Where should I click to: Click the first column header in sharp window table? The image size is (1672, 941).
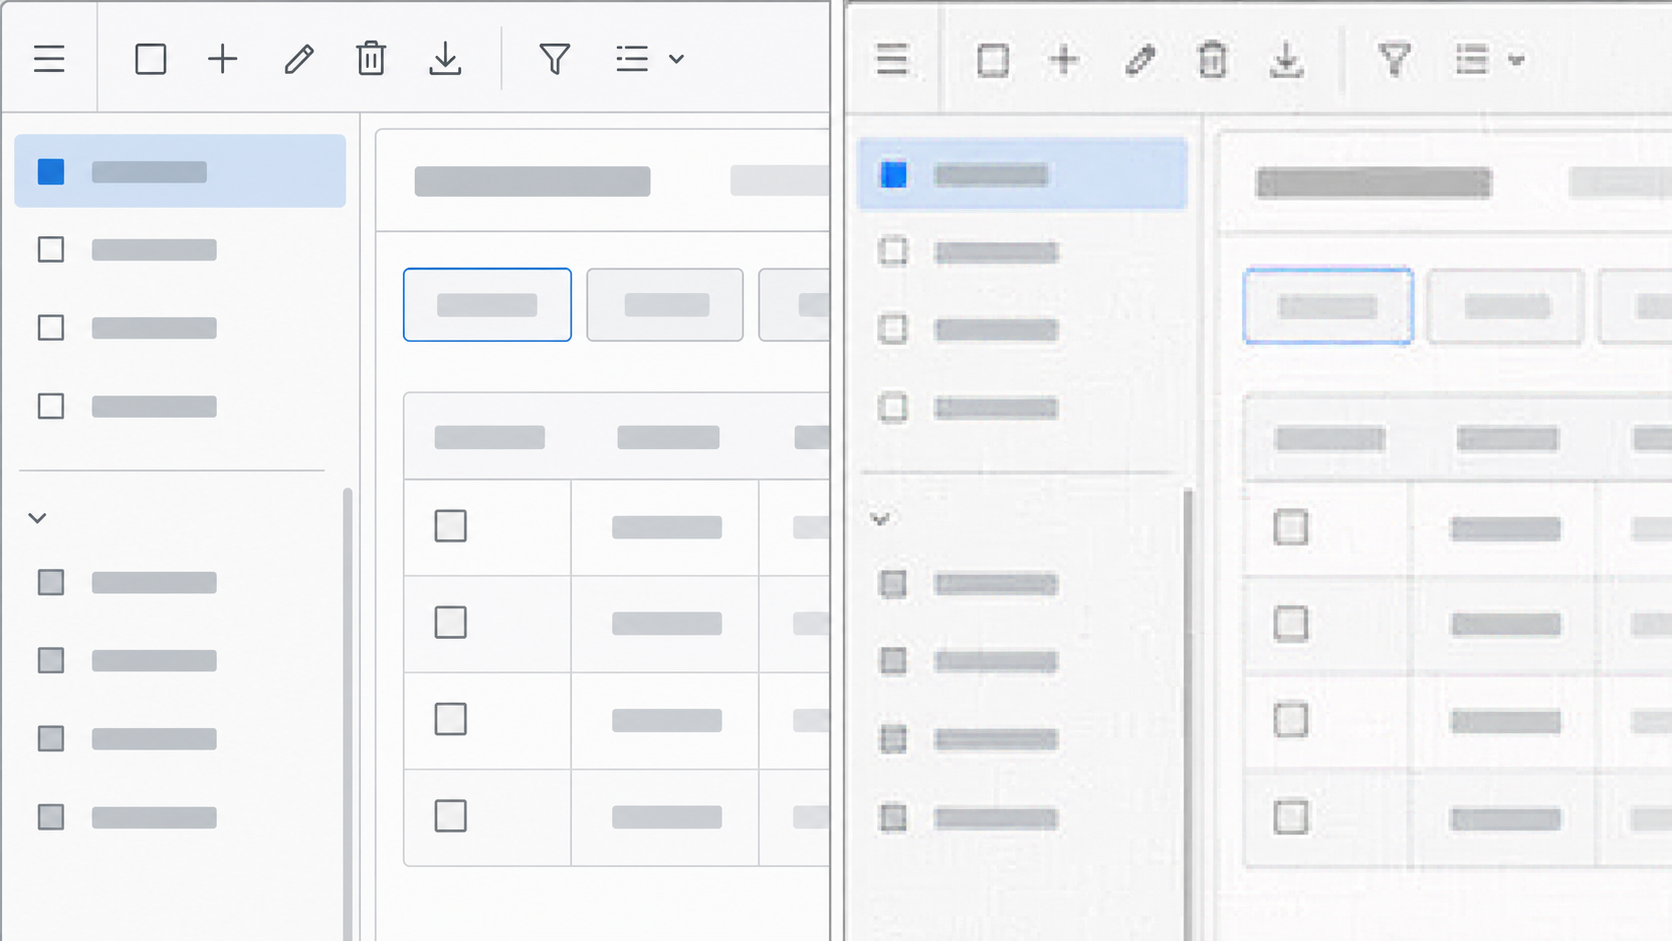[490, 437]
